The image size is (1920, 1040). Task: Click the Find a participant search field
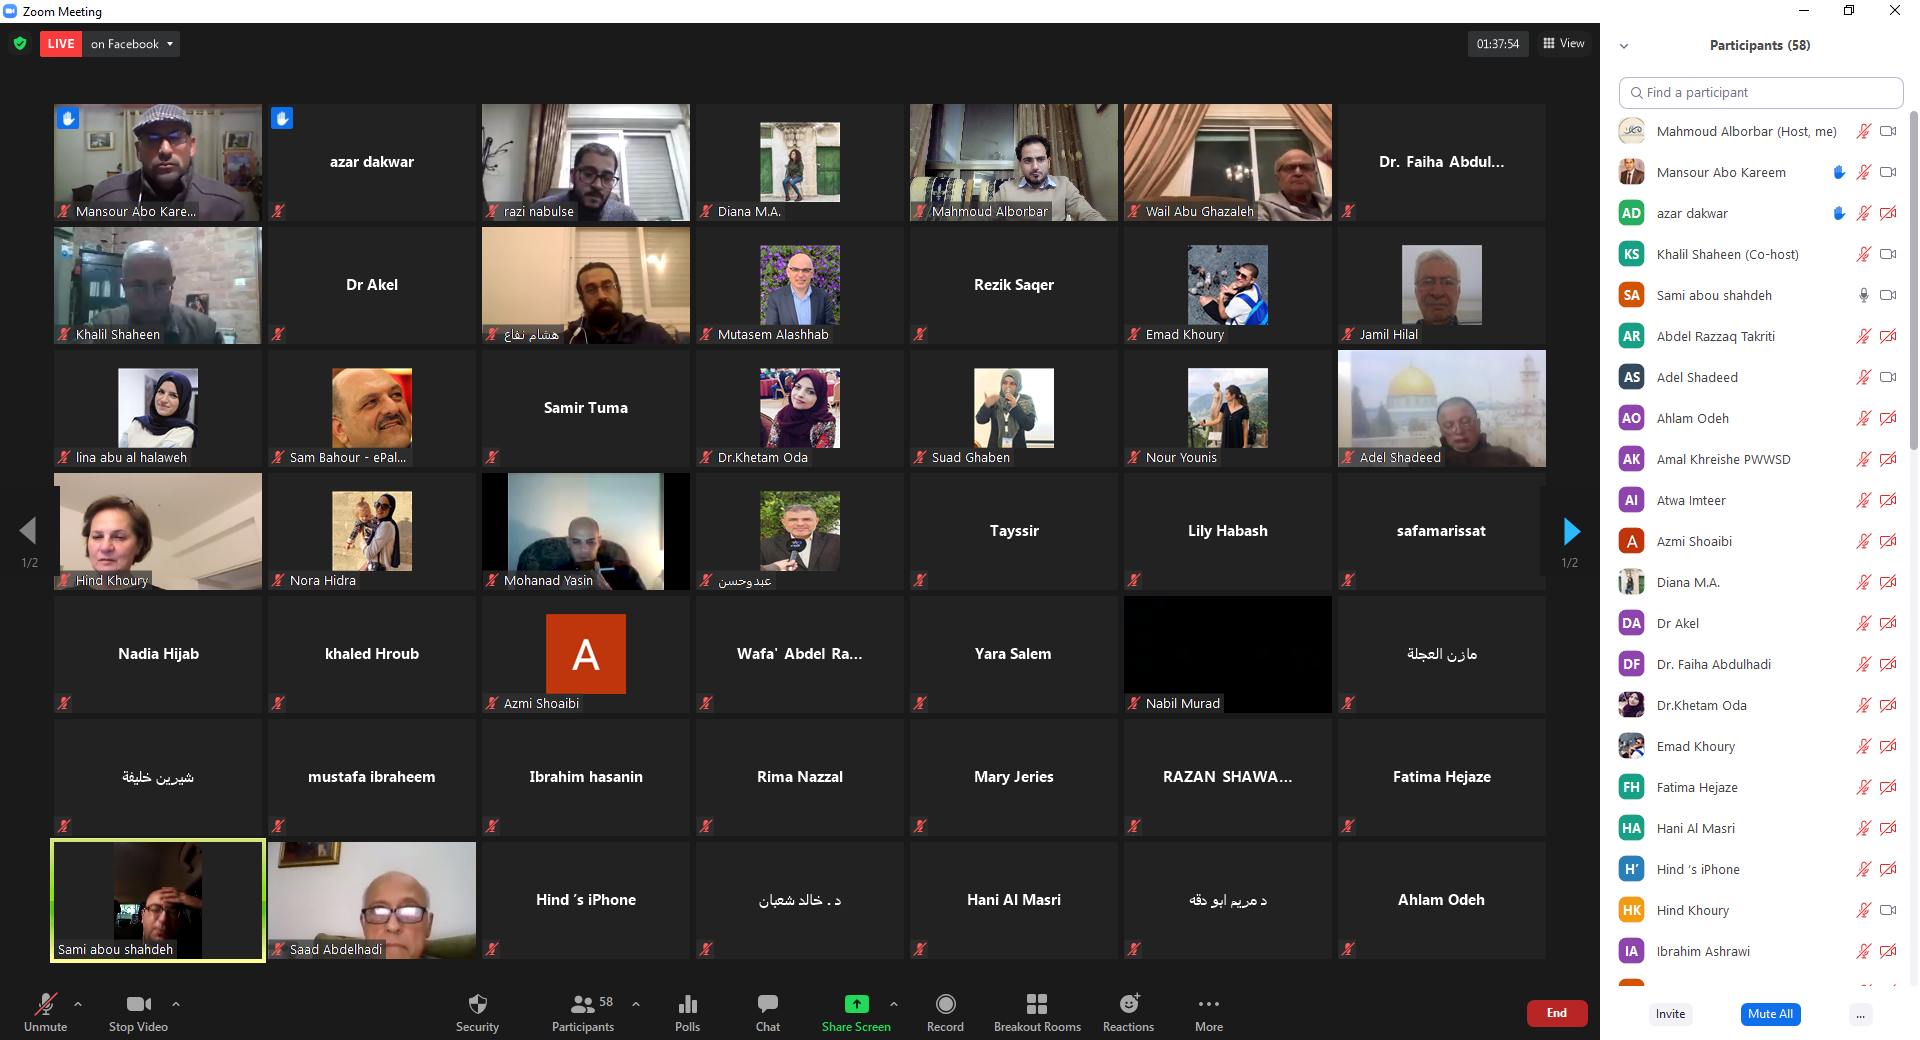(x=1760, y=93)
